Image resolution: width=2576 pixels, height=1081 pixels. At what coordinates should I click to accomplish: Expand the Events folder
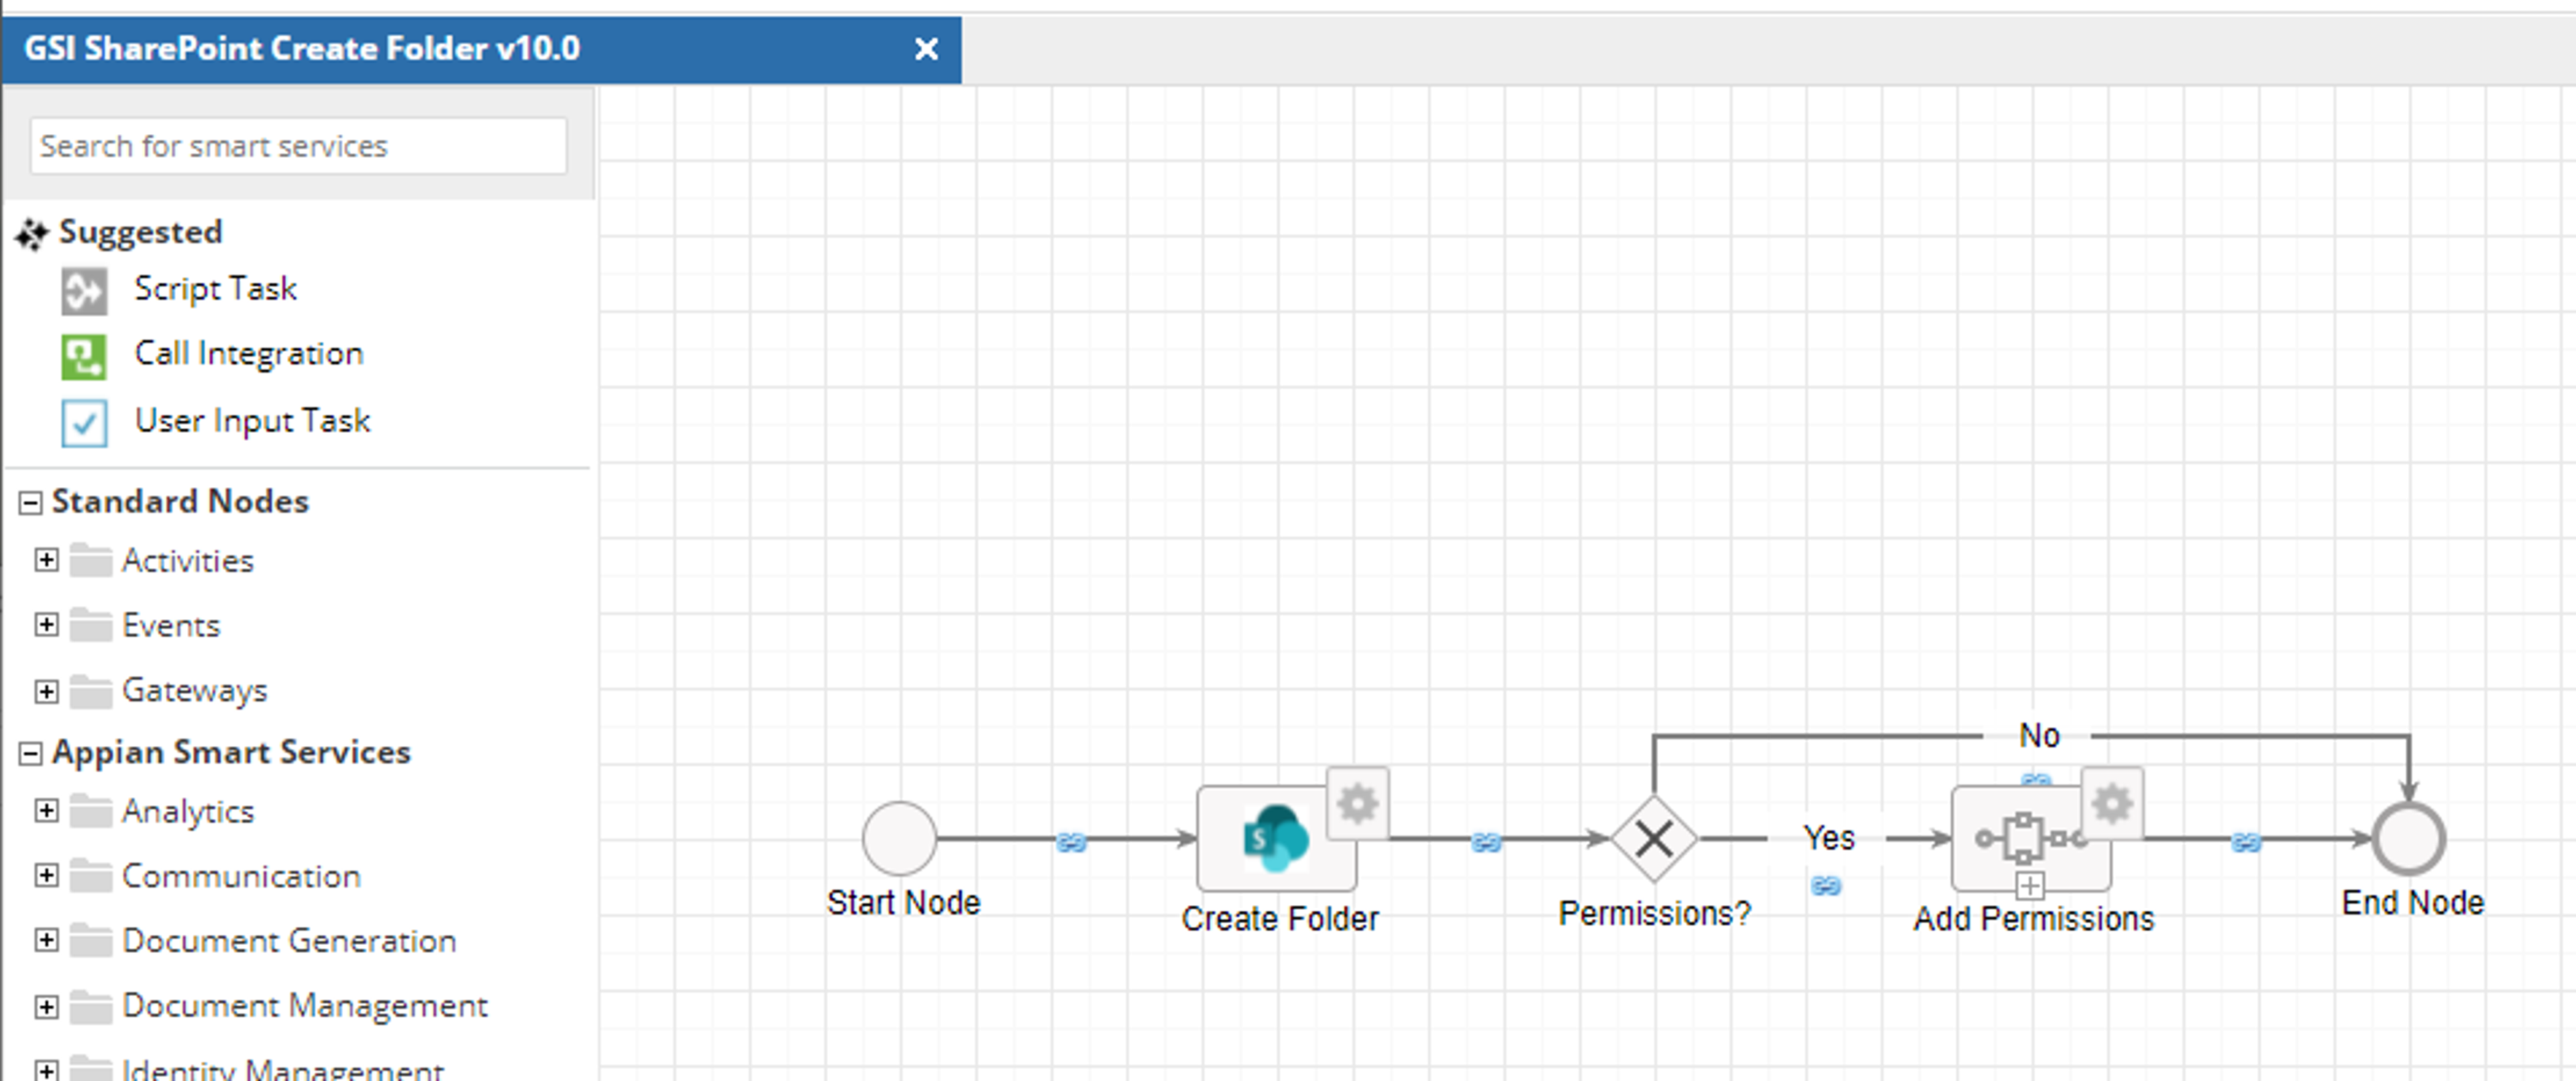(46, 625)
